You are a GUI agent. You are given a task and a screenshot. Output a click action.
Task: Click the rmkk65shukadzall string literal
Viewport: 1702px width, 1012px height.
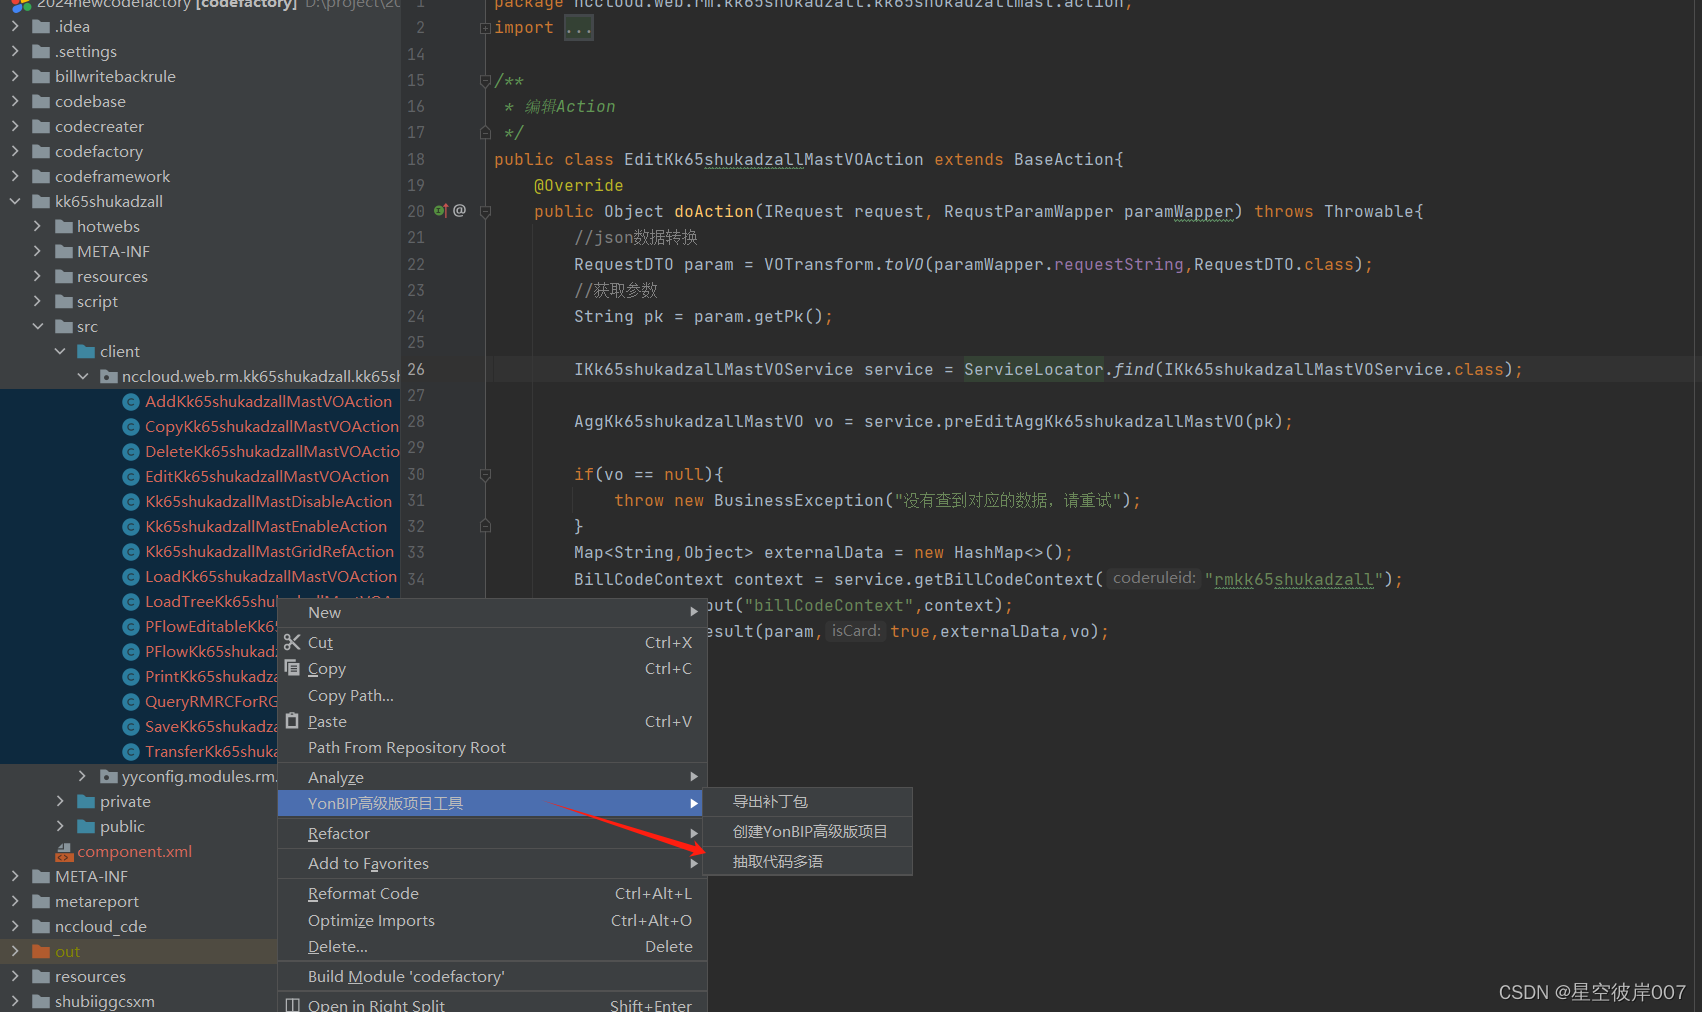[1294, 579]
